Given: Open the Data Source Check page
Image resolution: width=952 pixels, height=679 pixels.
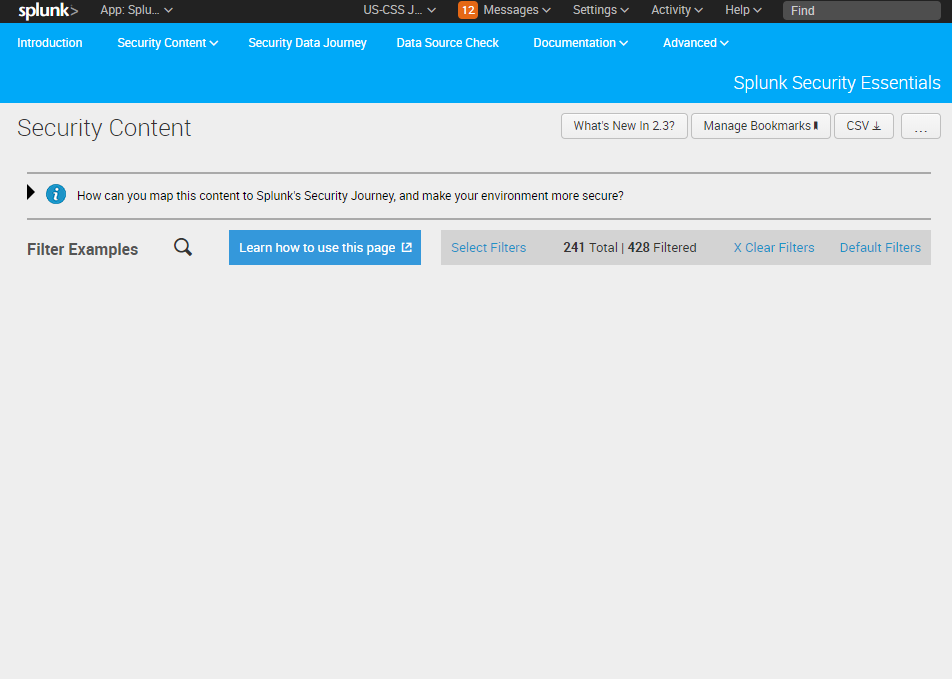Looking at the screenshot, I should tap(447, 43).
